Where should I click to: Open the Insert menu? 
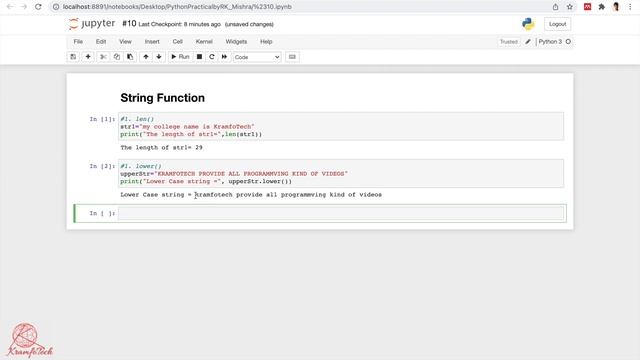tap(152, 42)
